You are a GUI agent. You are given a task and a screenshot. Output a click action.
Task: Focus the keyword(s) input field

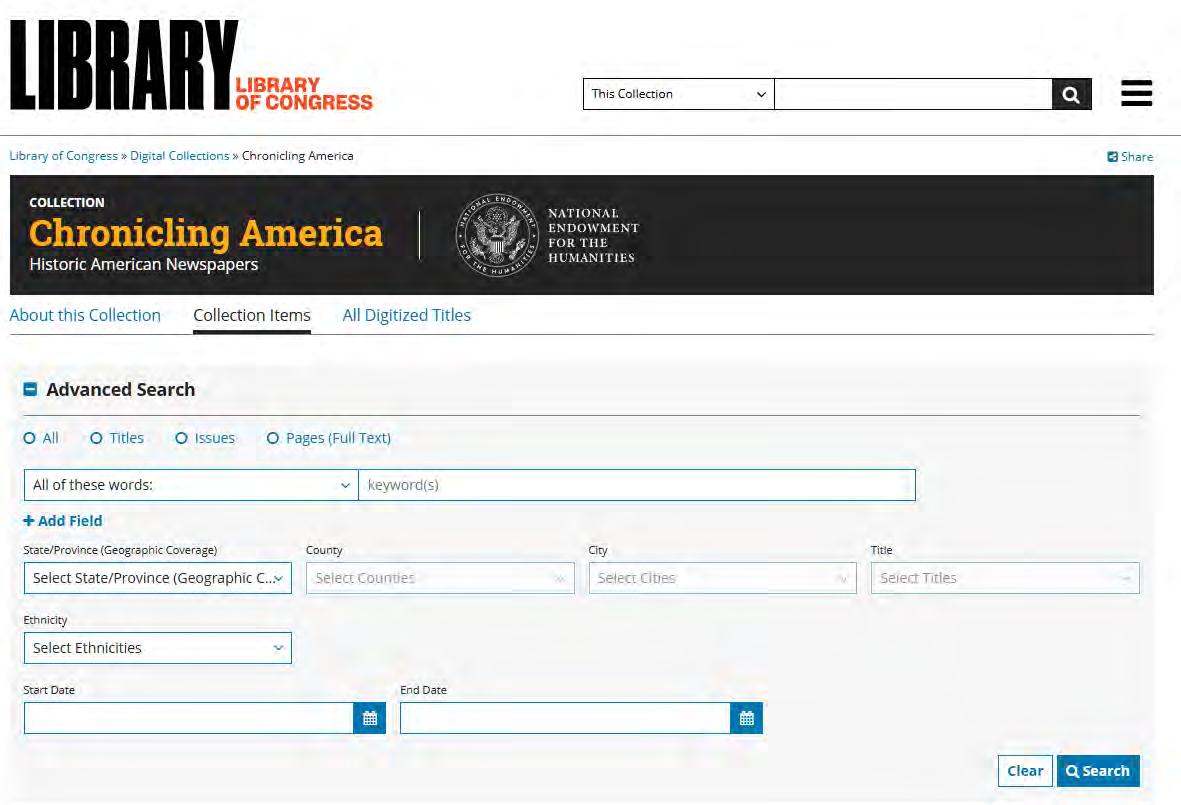[637, 485]
